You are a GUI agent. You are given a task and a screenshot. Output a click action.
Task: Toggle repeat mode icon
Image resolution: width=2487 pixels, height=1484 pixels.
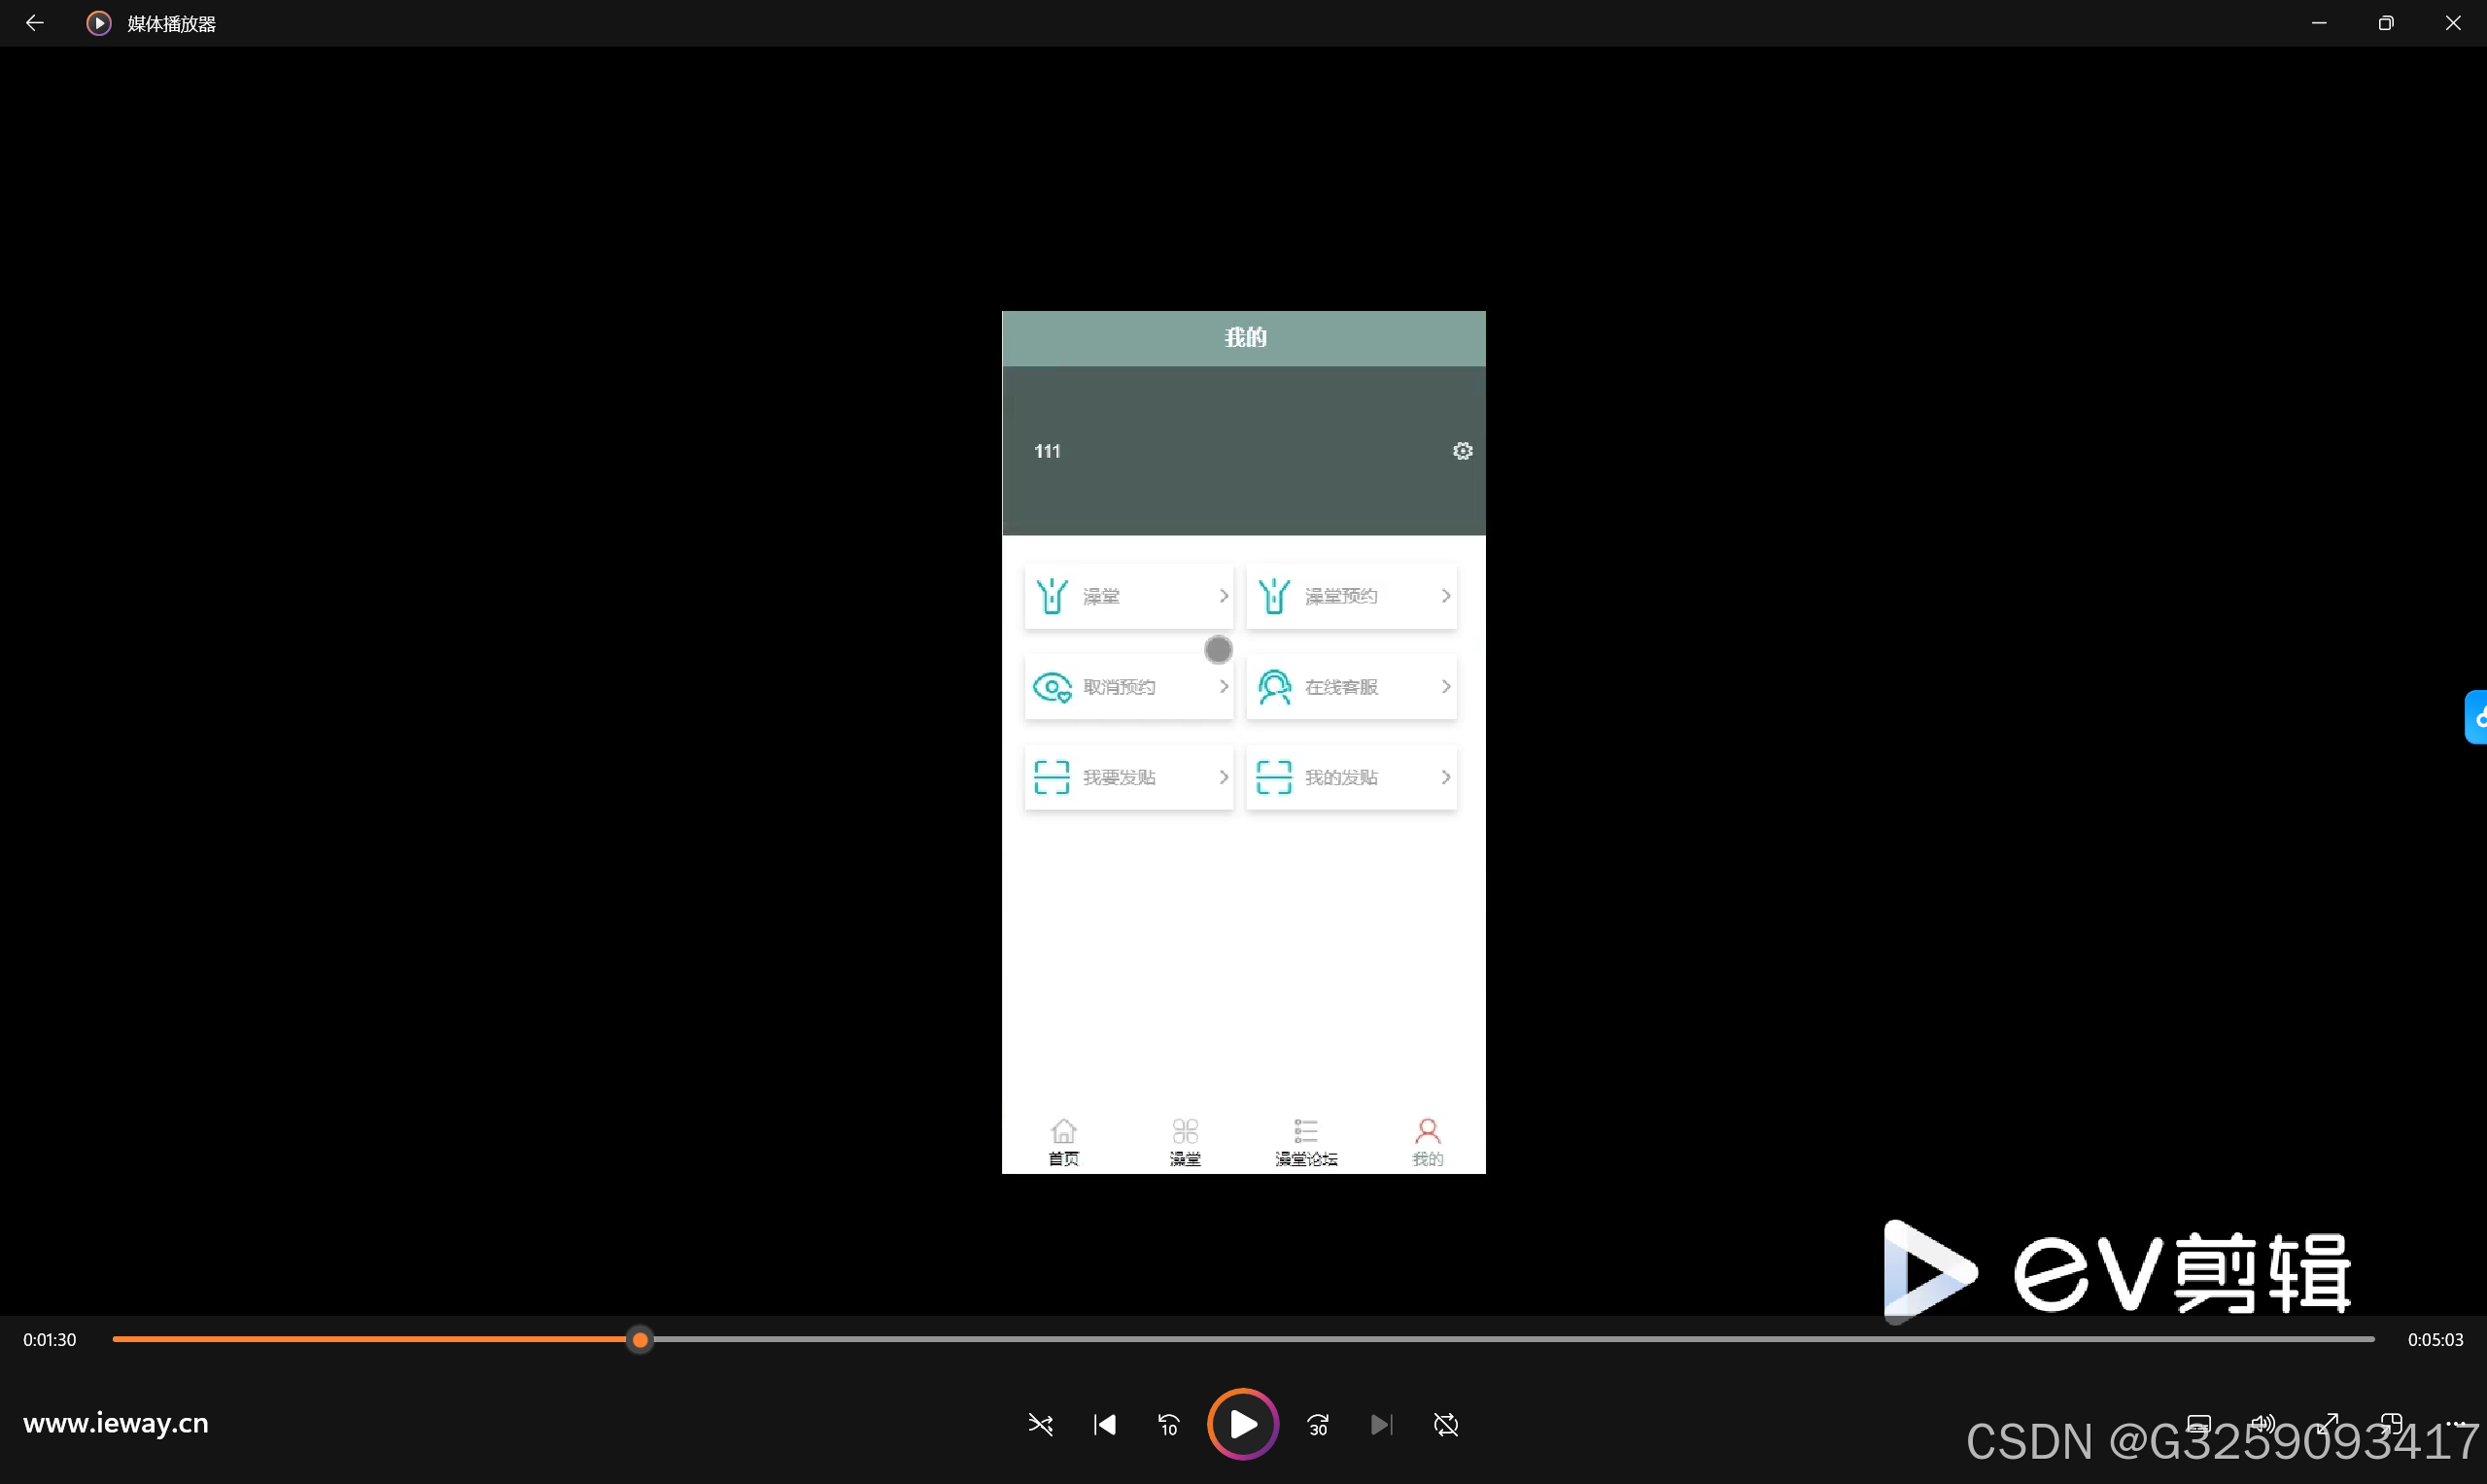pyautogui.click(x=1446, y=1424)
